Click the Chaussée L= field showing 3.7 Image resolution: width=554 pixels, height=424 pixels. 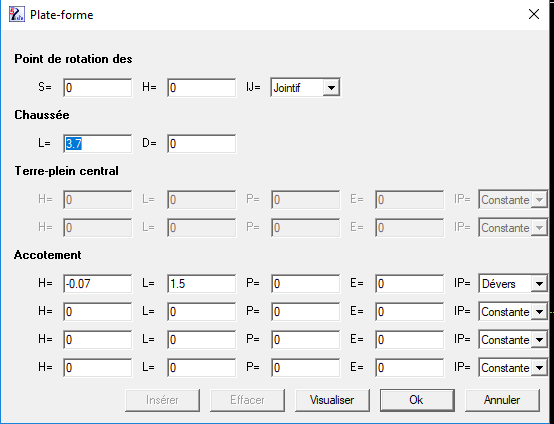click(98, 143)
